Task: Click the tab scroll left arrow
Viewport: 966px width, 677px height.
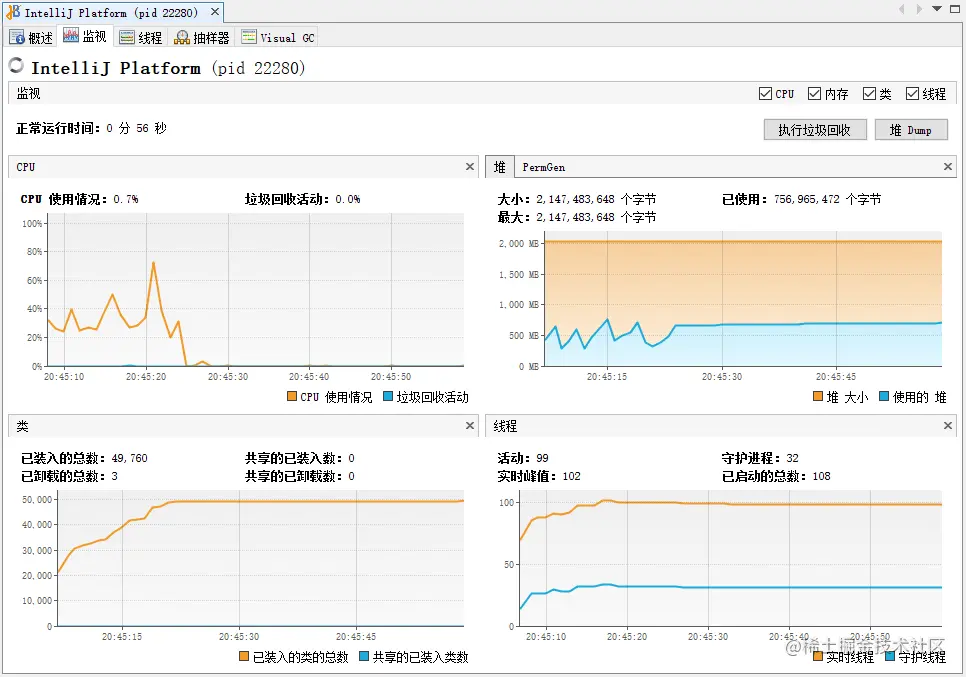Action: (902, 9)
